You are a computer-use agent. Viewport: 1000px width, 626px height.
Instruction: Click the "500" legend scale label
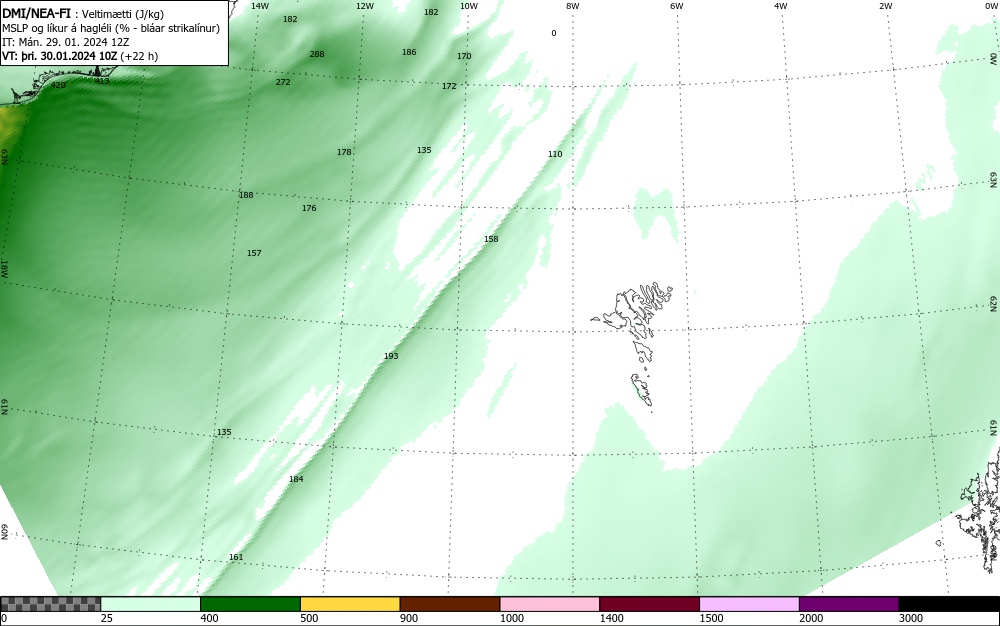(x=309, y=618)
